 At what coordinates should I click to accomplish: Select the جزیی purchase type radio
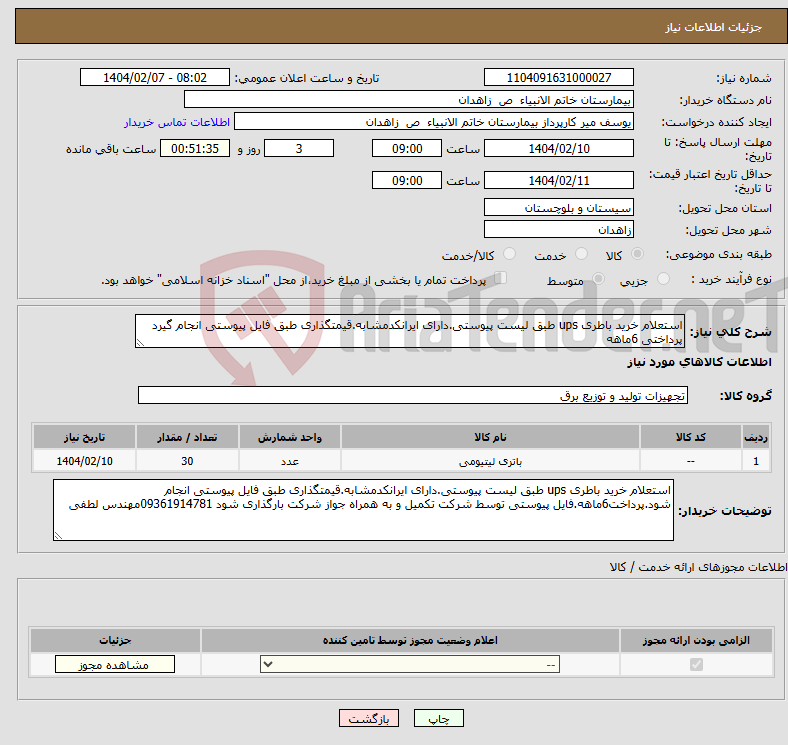tap(663, 278)
